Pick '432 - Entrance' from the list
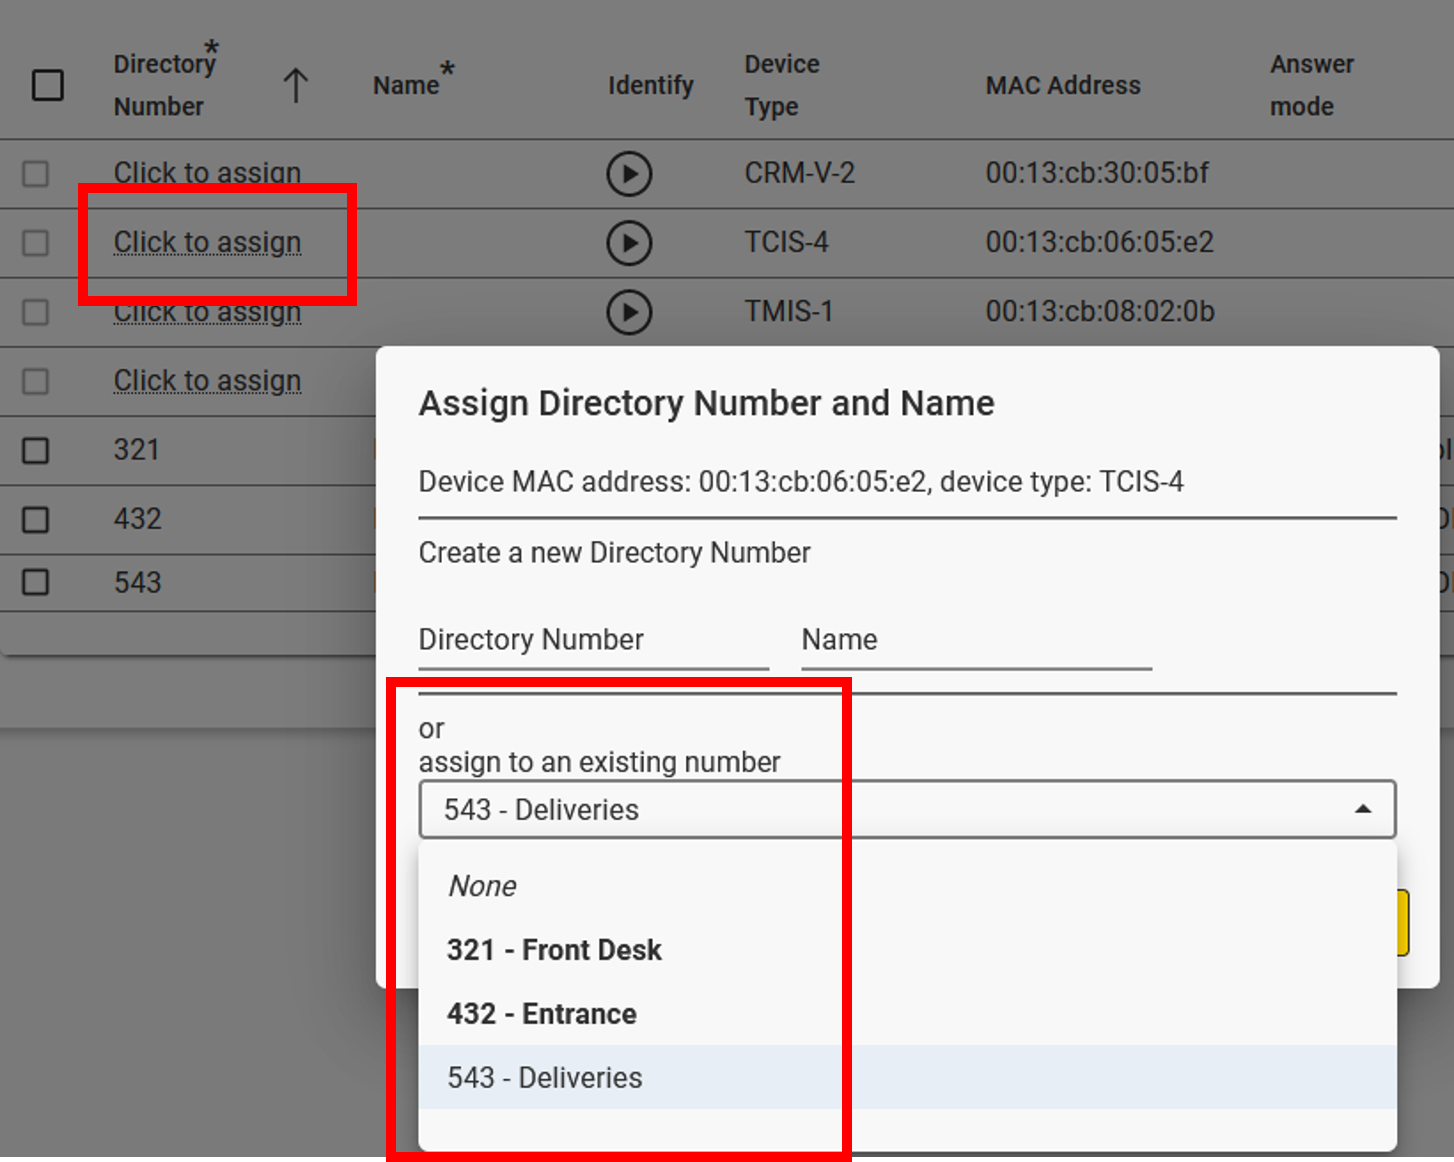The height and width of the screenshot is (1162, 1454). (541, 1014)
